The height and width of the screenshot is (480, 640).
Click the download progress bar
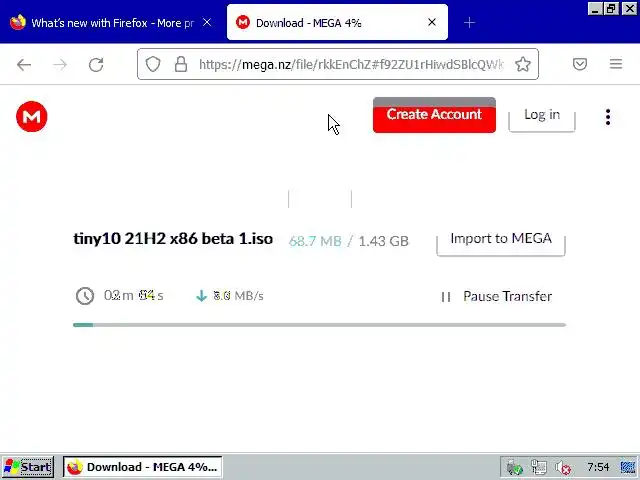319,325
